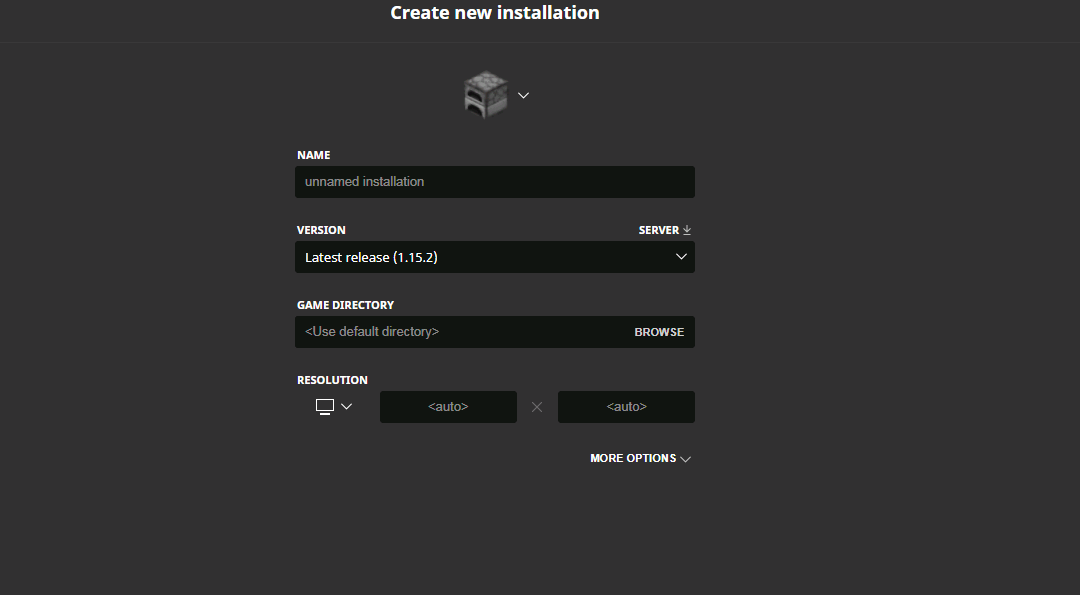
Task: Open the icon chooser chevron beside furnace
Action: point(523,96)
